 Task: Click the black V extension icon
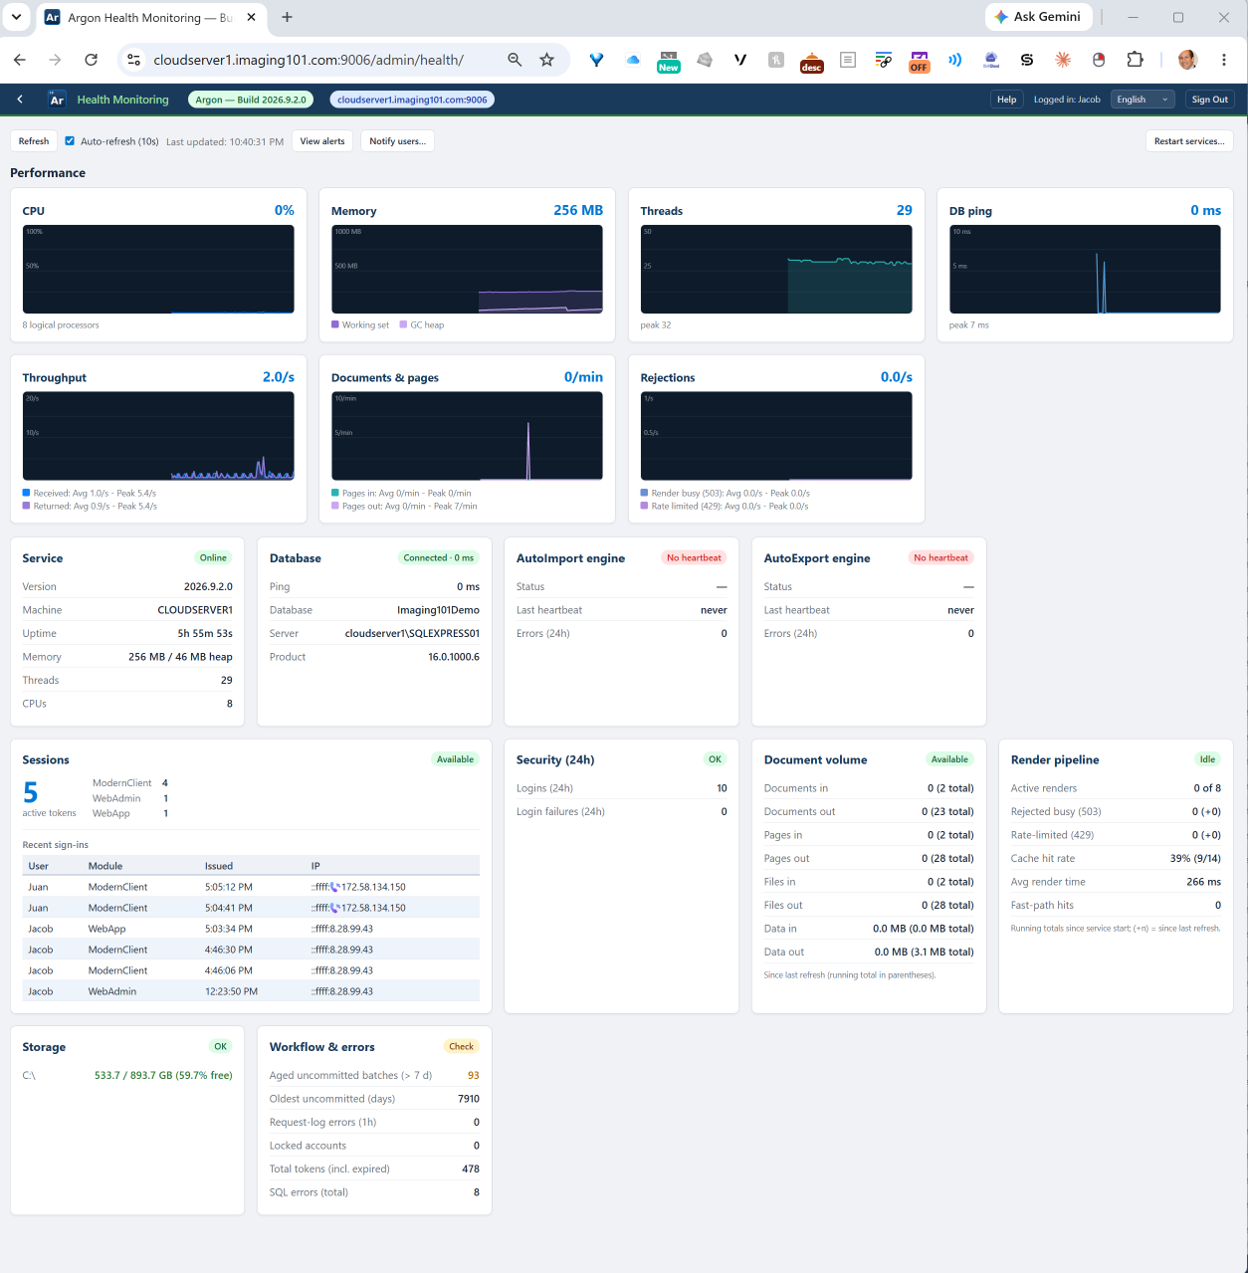740,60
